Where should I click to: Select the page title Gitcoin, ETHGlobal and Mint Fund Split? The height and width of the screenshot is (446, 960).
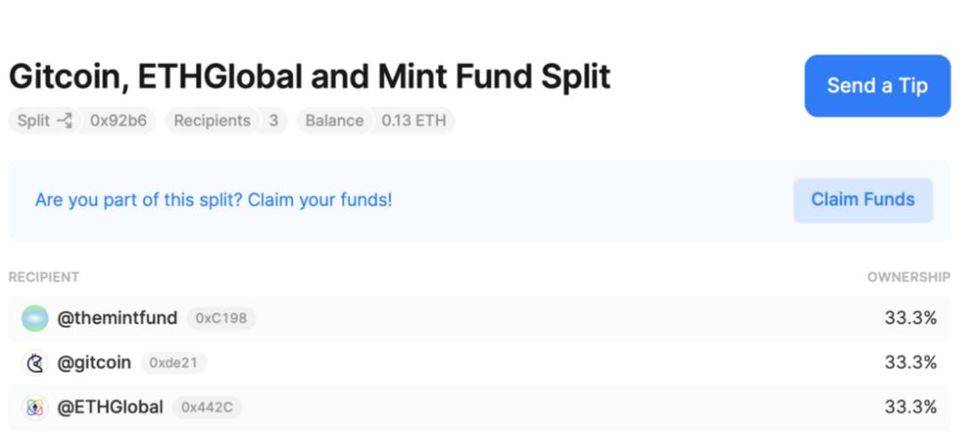310,77
